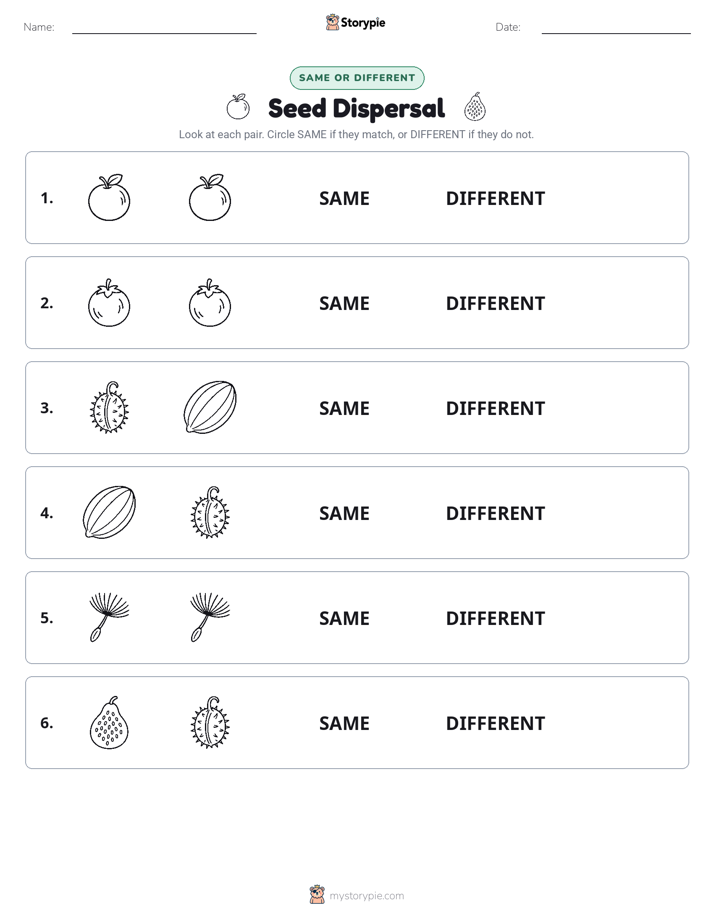This screenshot has width=714, height=924.
Task: Click the second tomato in row 2
Action: pos(210,303)
